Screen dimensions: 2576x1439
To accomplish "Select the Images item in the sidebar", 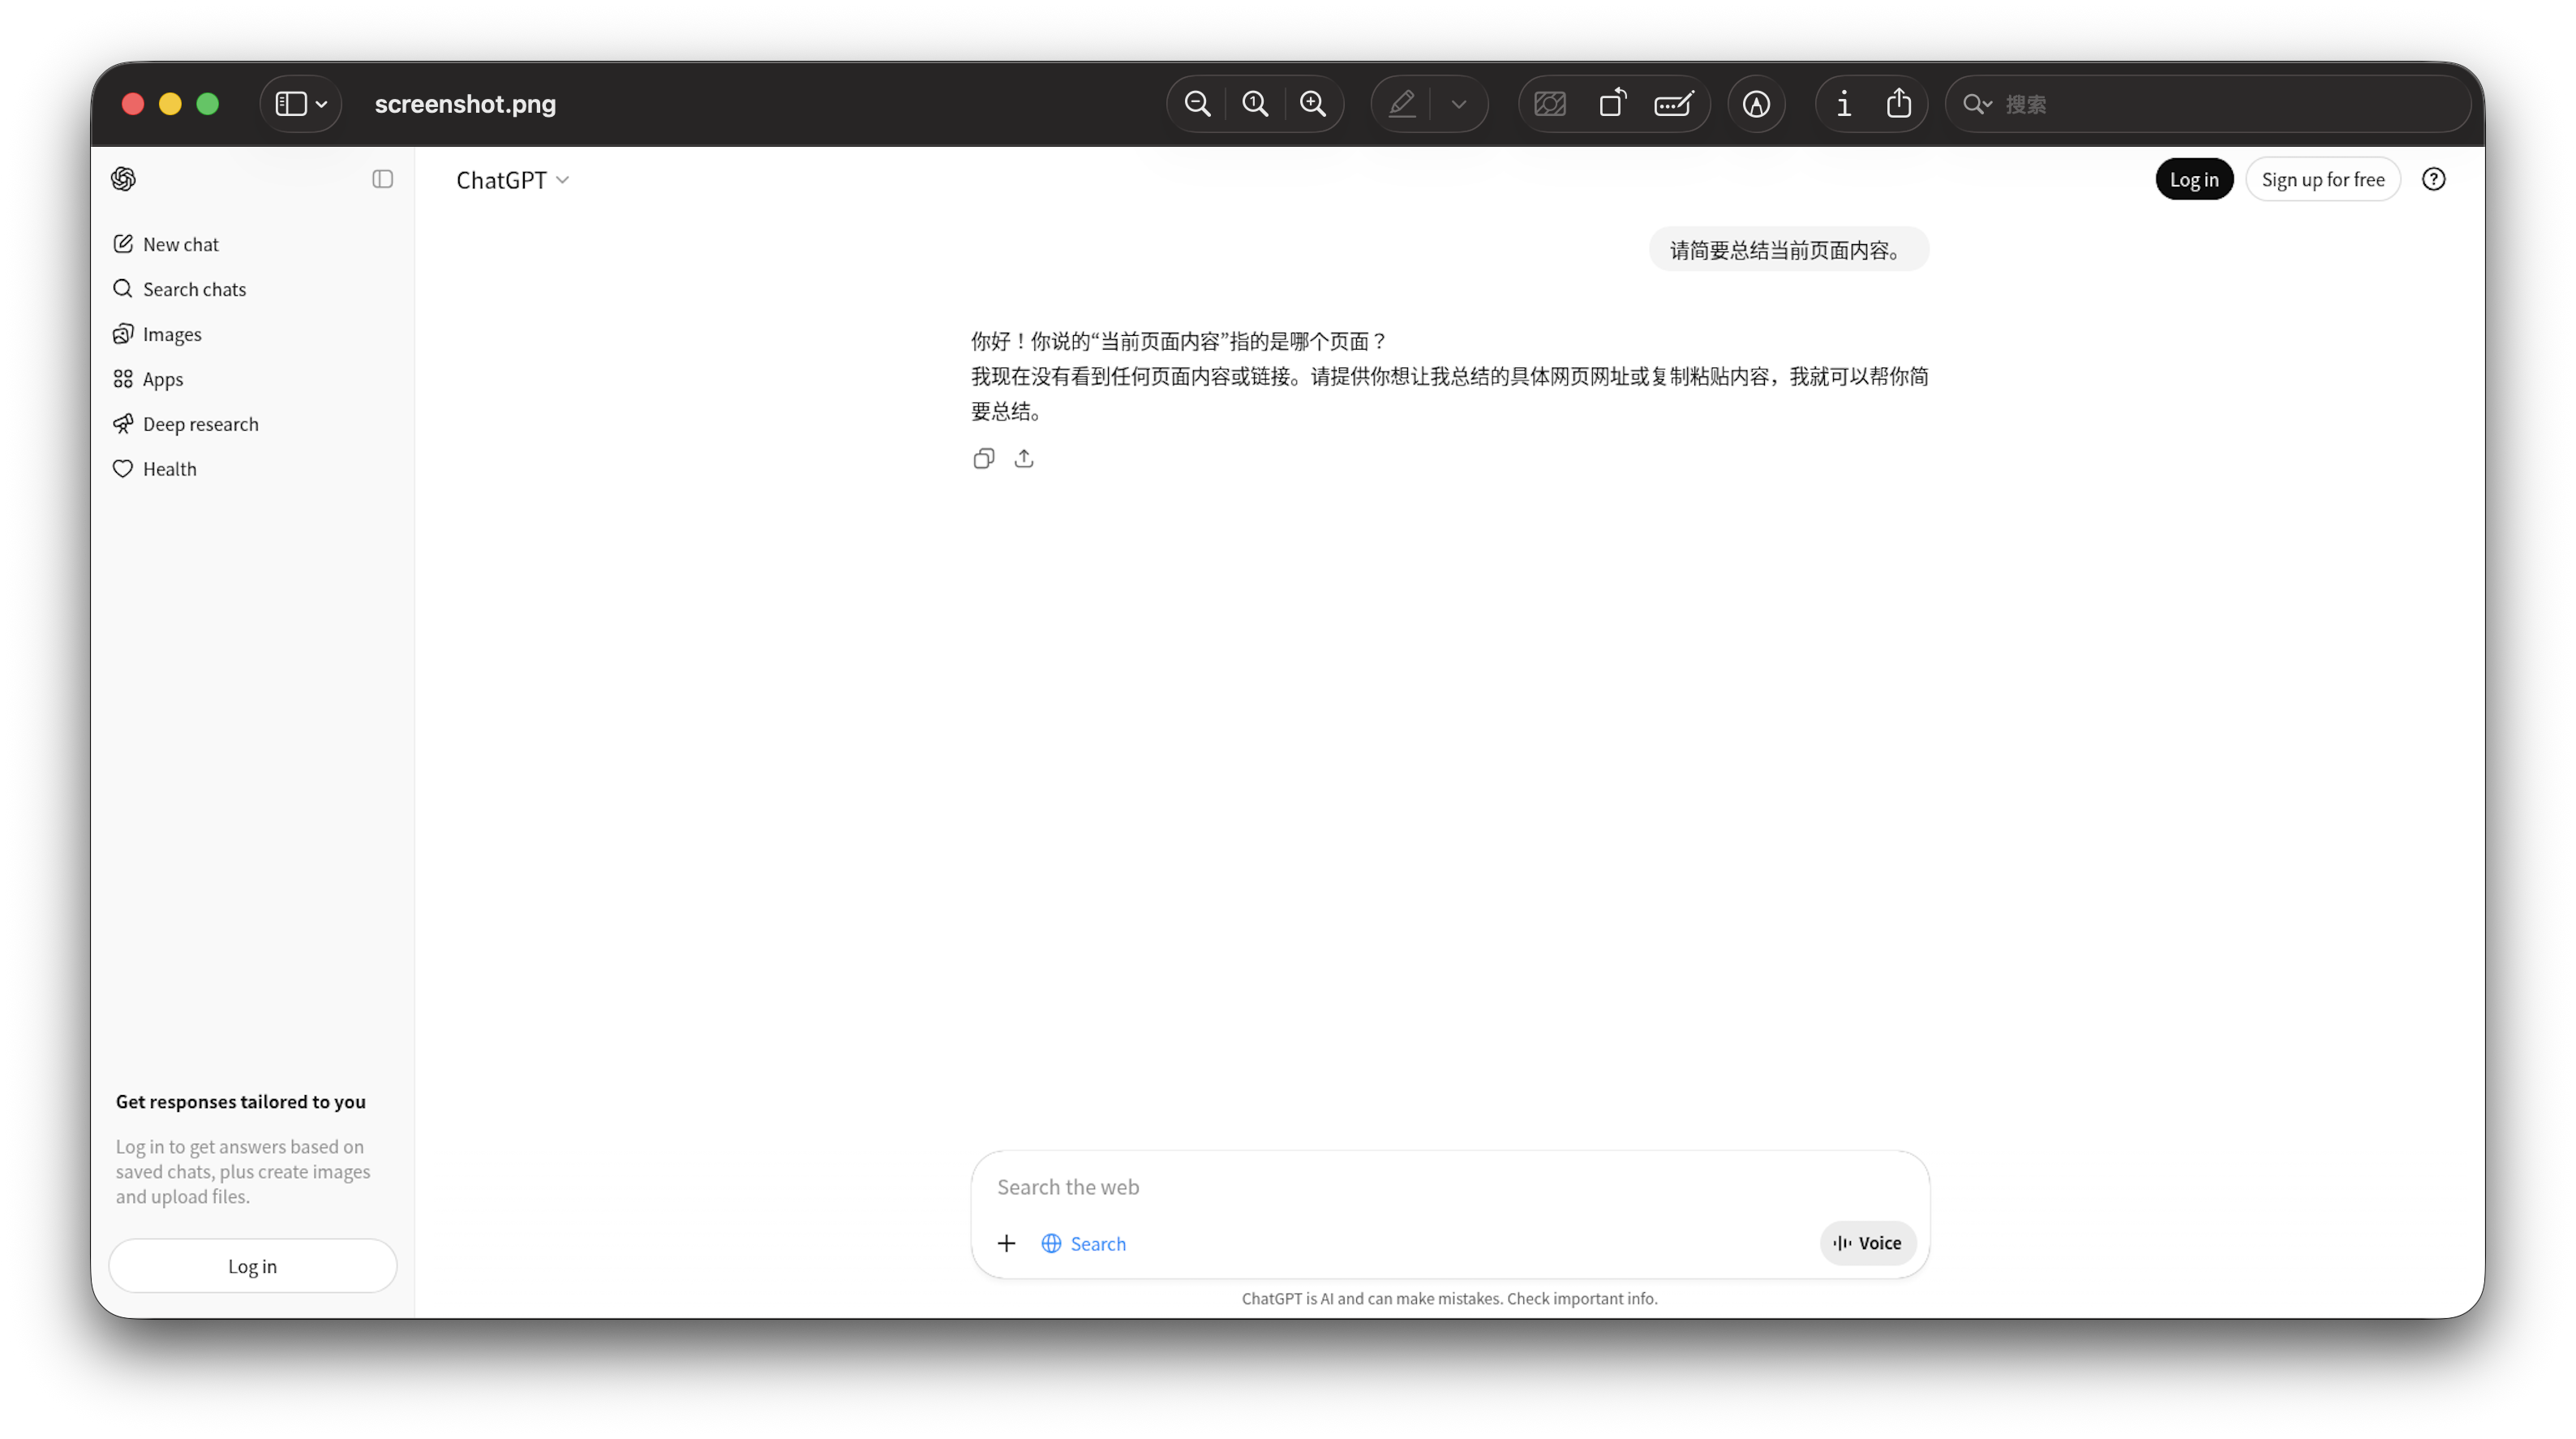I will click(171, 333).
